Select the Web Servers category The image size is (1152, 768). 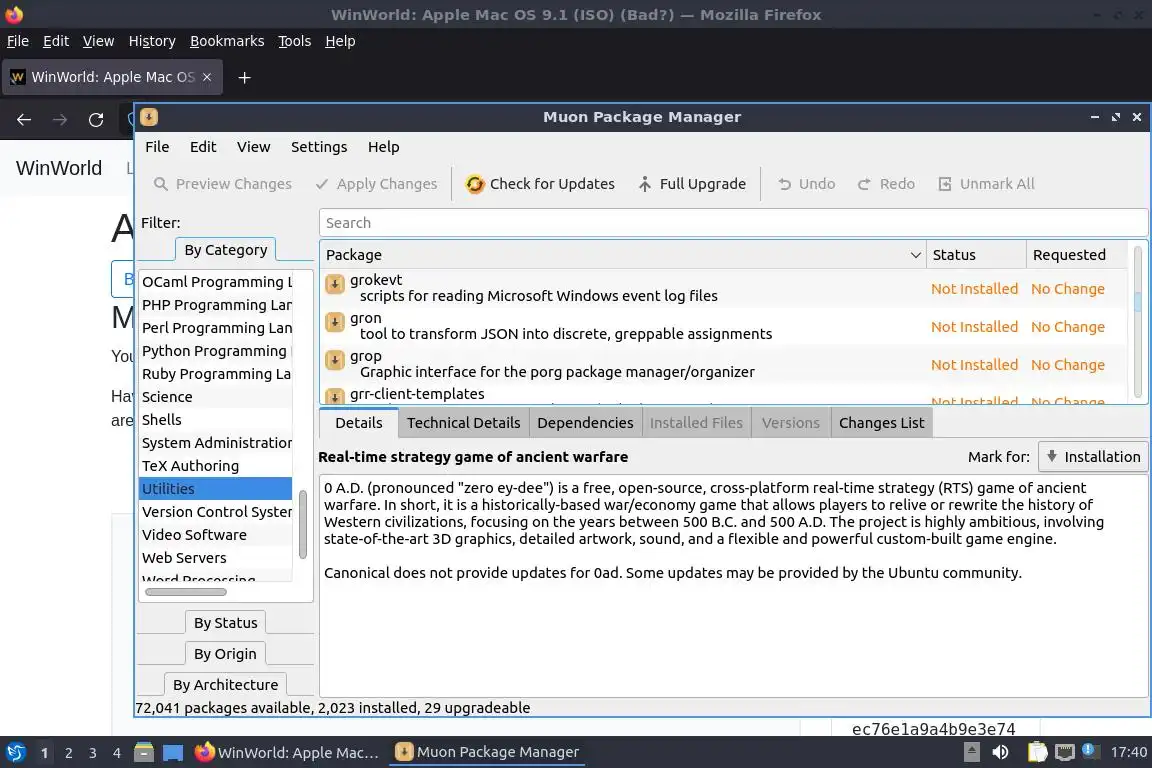coord(215,558)
